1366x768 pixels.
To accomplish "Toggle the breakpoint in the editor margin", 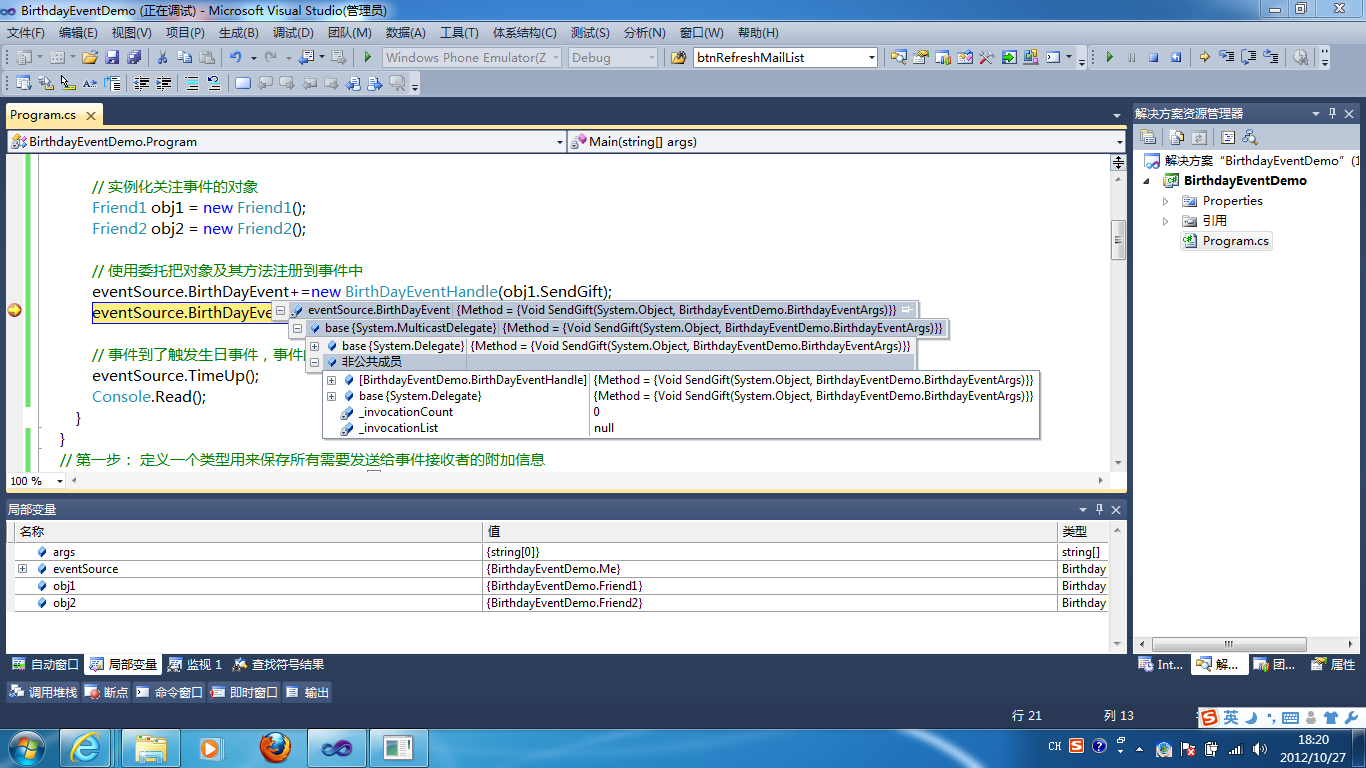I will coord(14,310).
